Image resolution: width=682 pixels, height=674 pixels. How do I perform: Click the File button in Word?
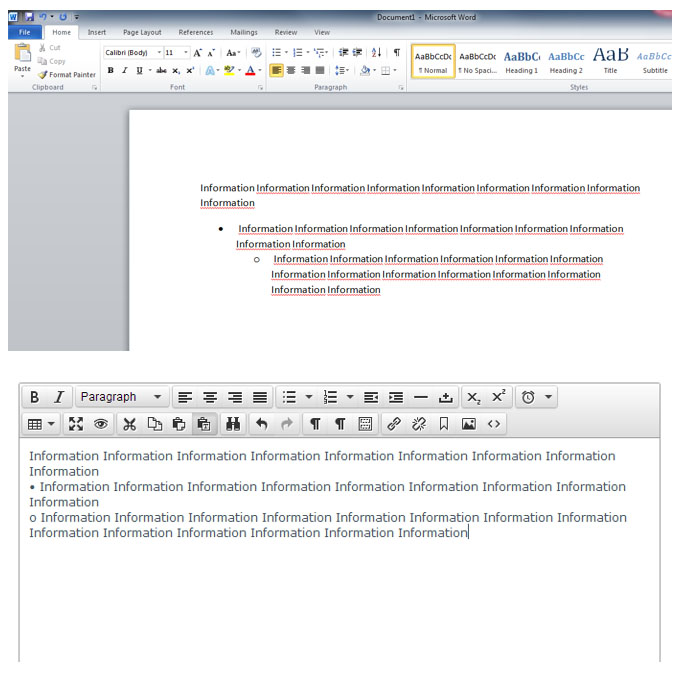pos(25,32)
